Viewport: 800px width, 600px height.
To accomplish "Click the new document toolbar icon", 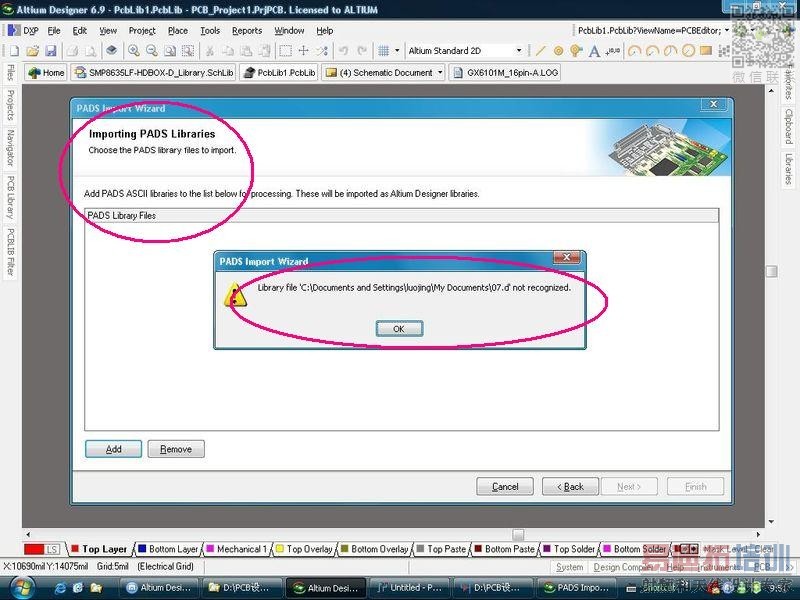I will click(14, 51).
